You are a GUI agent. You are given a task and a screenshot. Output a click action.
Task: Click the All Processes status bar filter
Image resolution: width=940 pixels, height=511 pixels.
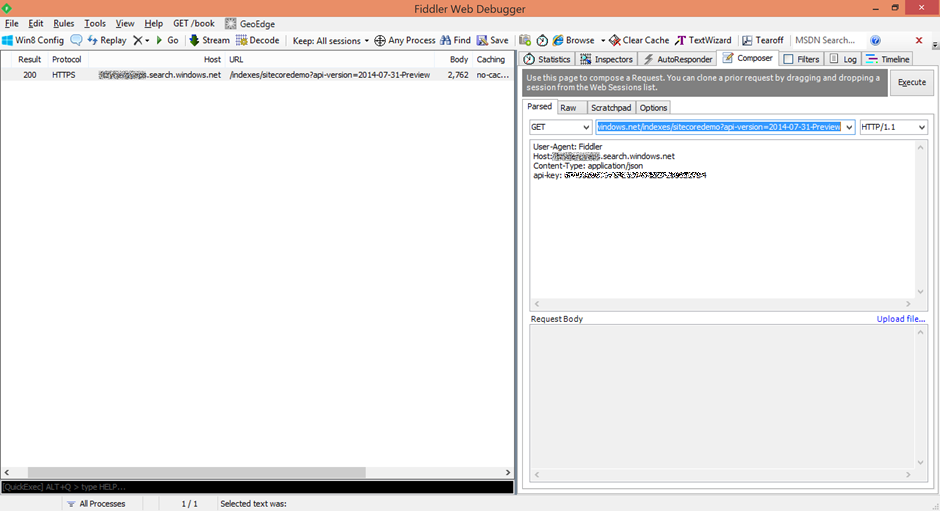click(97, 504)
